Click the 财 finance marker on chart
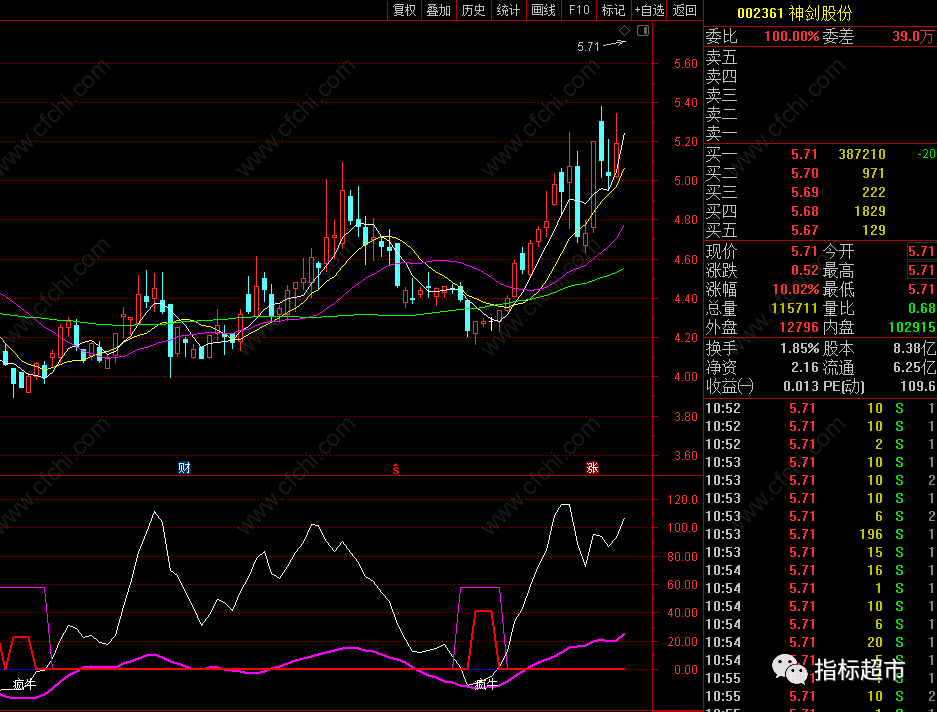 [x=184, y=467]
